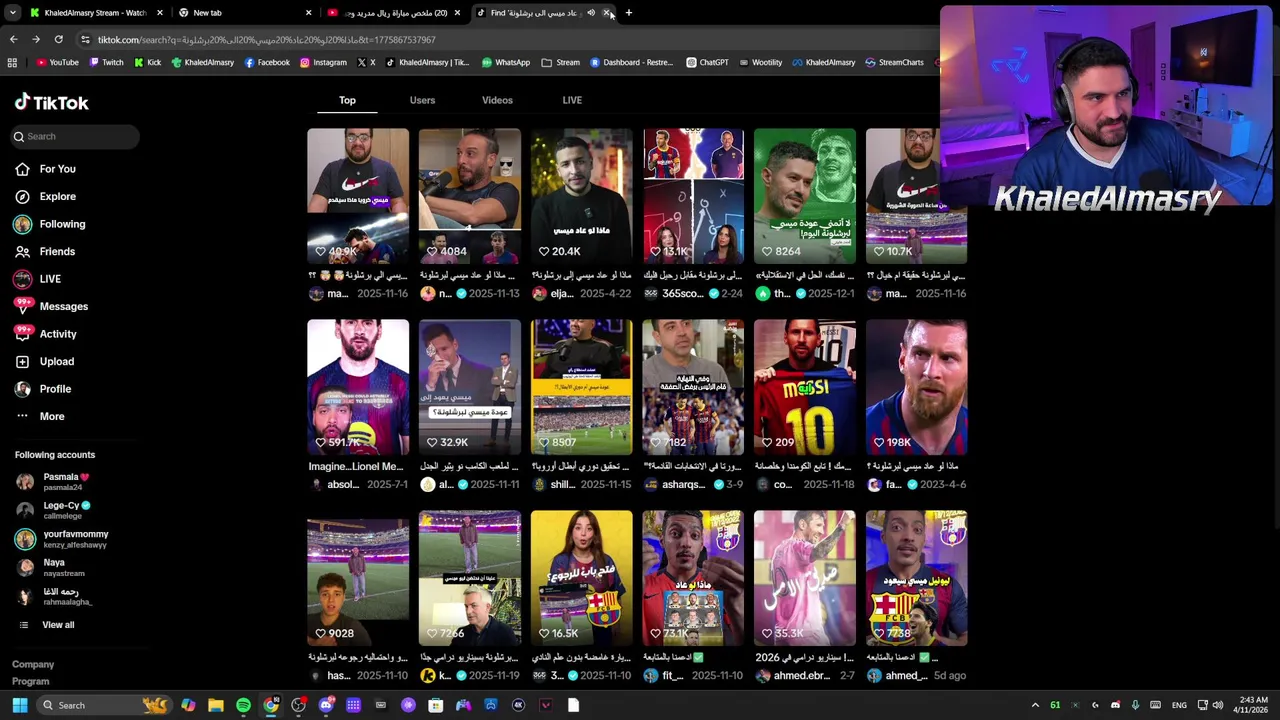This screenshot has width=1280, height=720.
Task: Mute the TikTok tab audio icon
Action: point(591,13)
